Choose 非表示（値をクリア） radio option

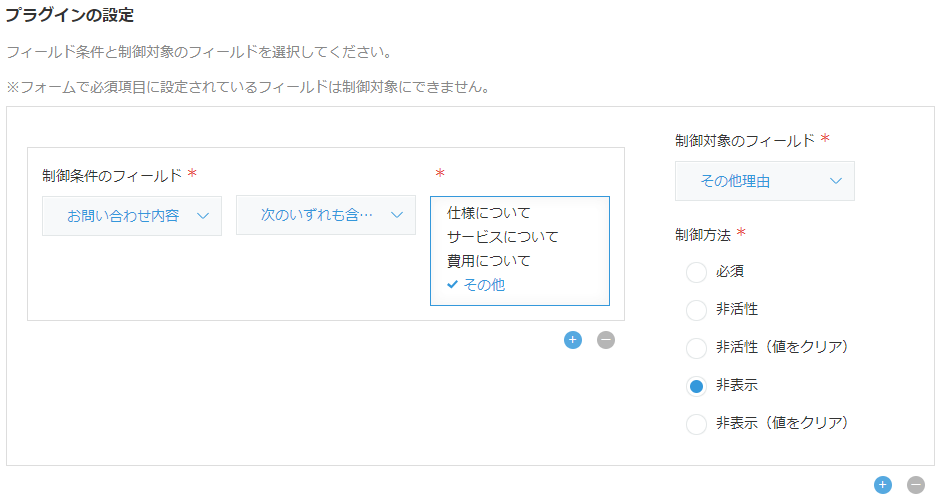click(697, 424)
